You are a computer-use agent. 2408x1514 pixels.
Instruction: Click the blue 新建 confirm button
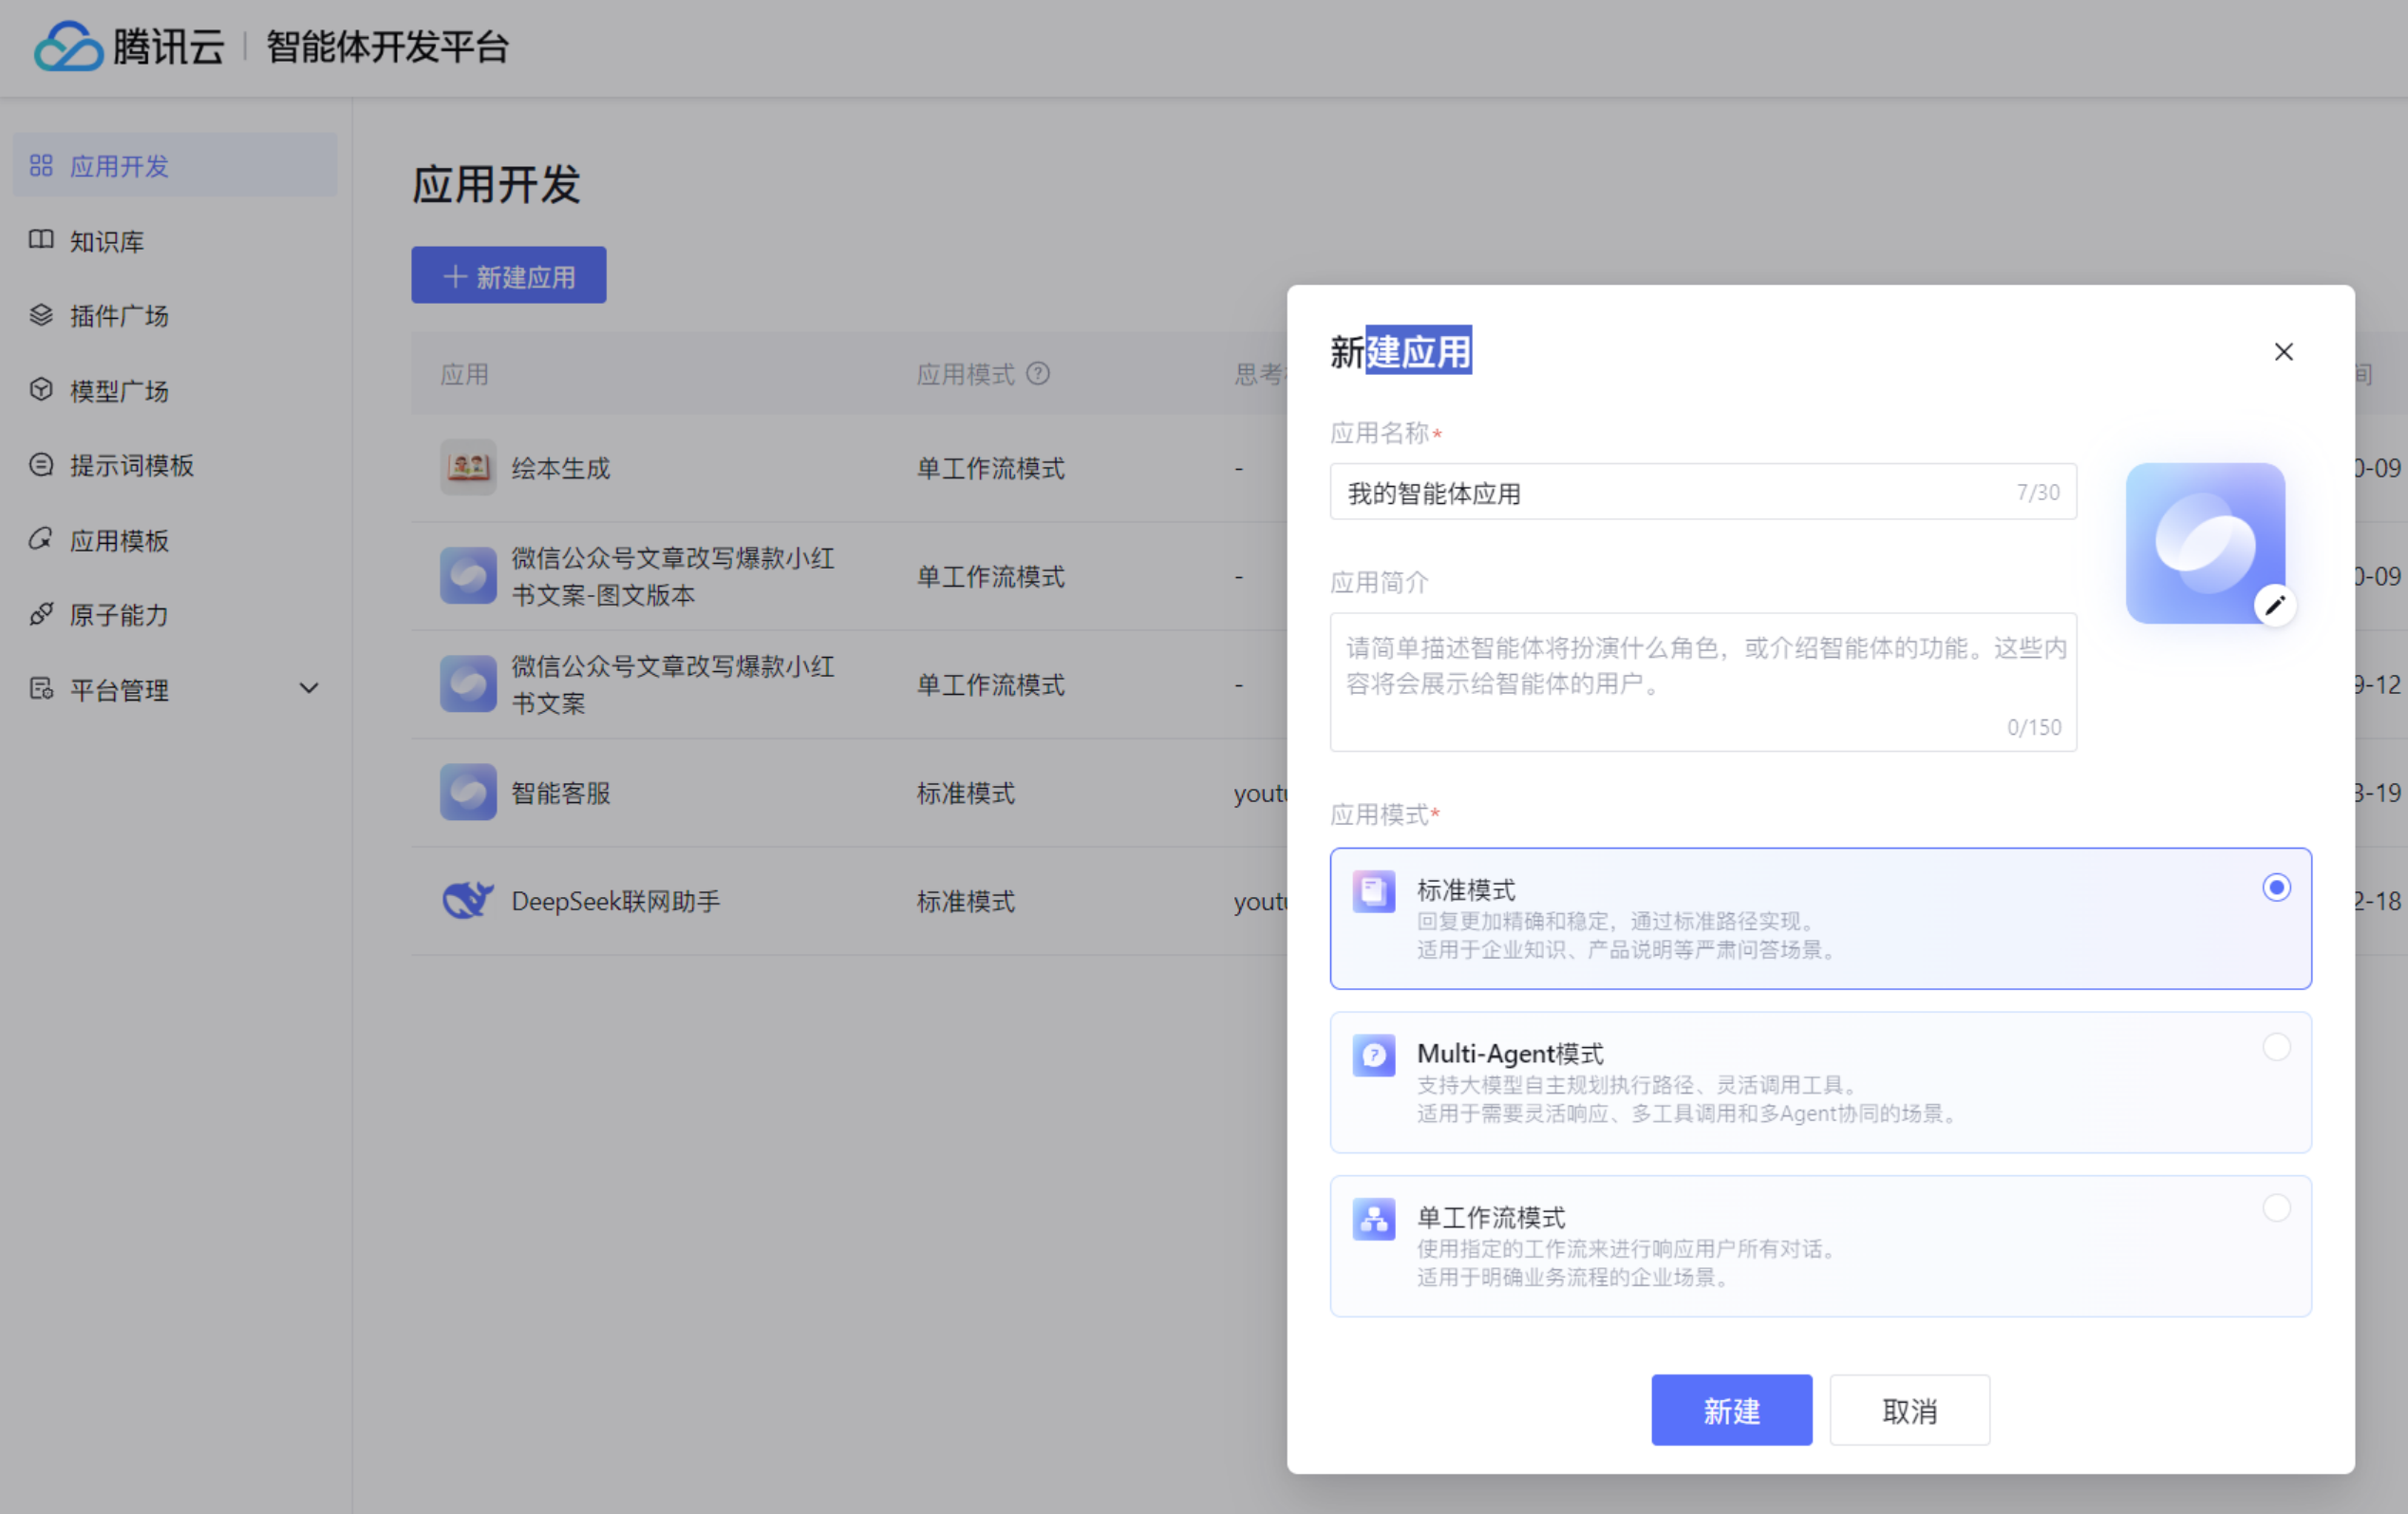click(1730, 1410)
